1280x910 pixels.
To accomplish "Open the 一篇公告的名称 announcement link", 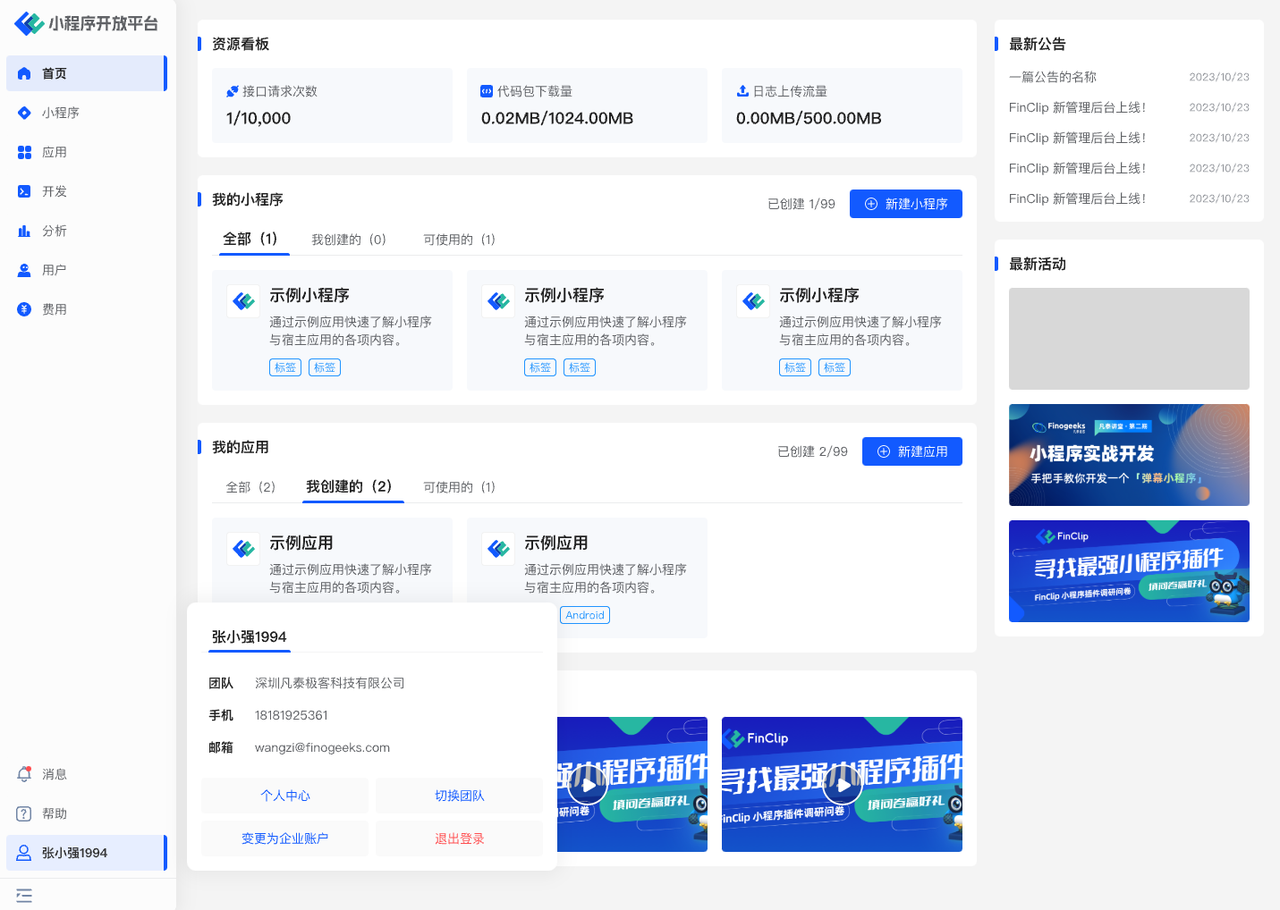I will pyautogui.click(x=1053, y=77).
